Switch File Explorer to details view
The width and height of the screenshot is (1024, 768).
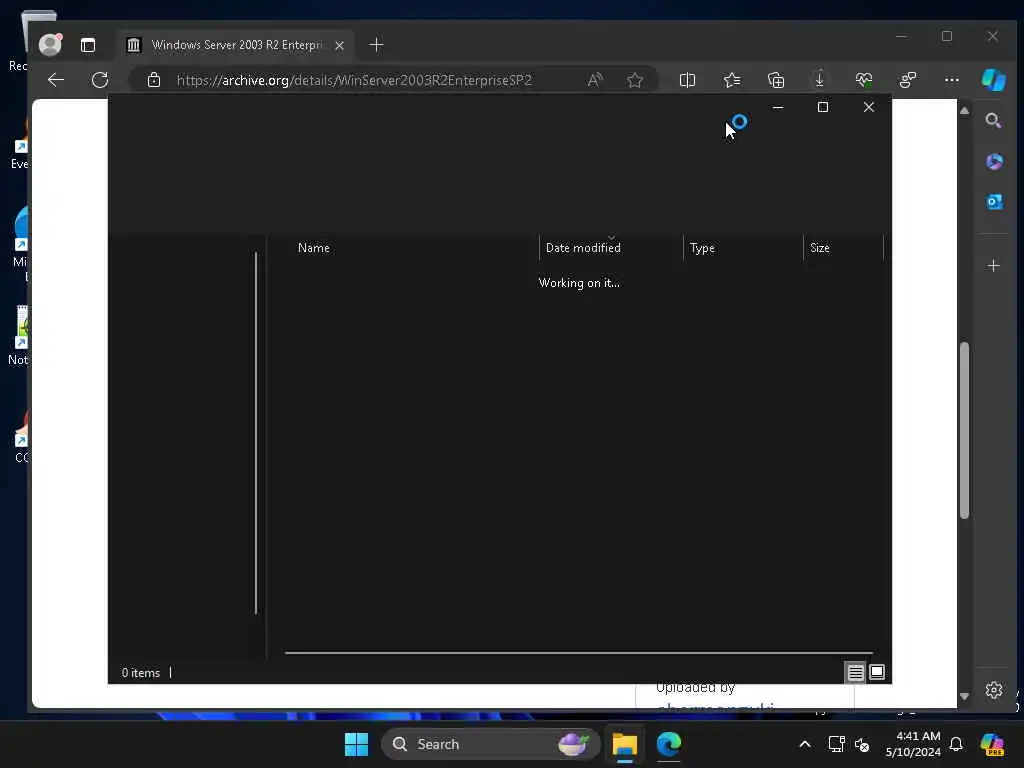point(856,672)
